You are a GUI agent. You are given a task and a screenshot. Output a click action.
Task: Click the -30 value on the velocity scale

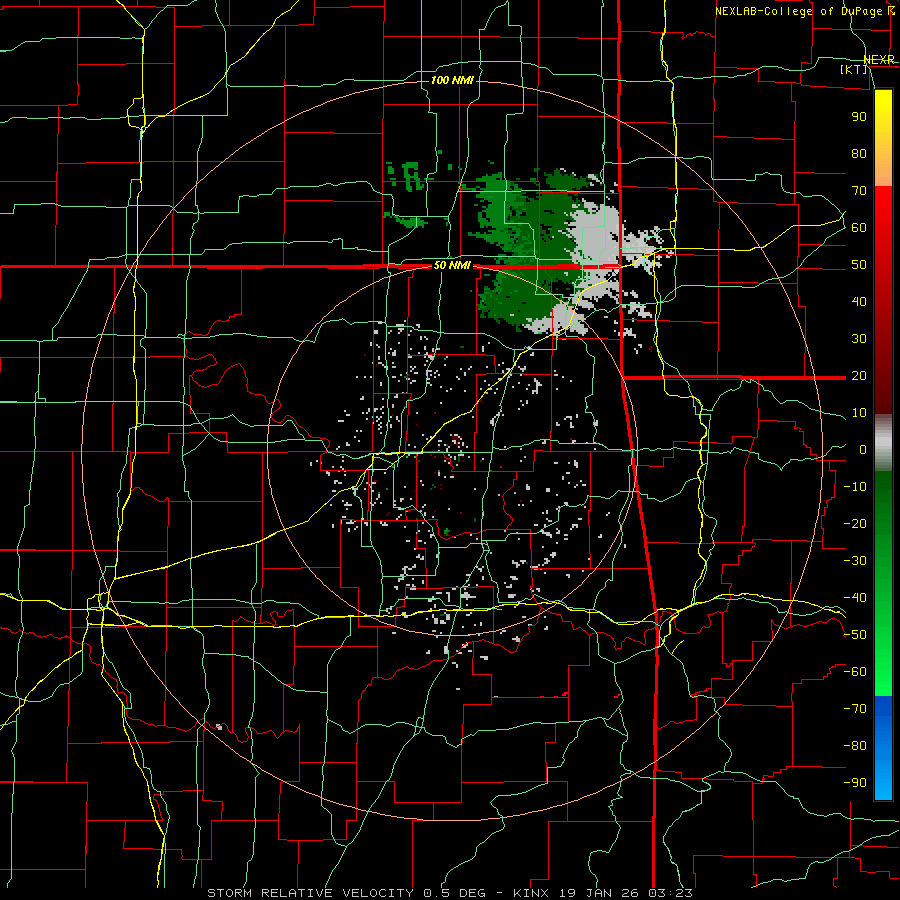point(856,561)
